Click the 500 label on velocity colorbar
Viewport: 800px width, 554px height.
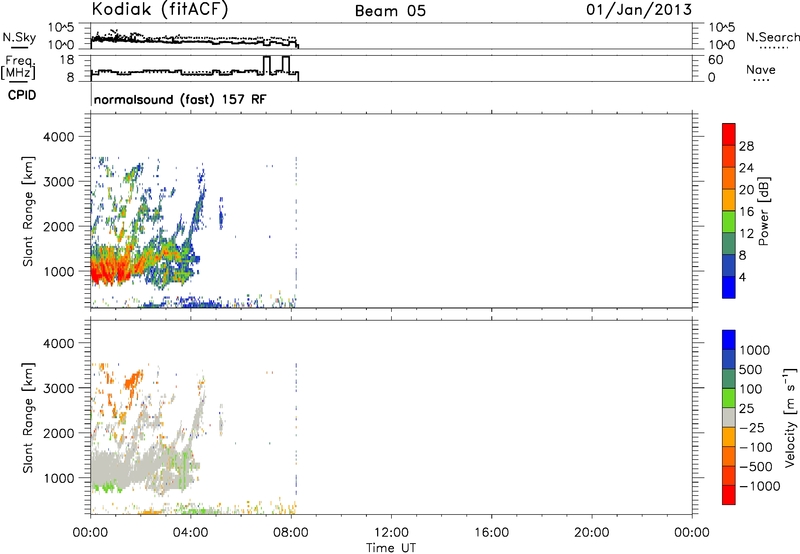click(750, 370)
